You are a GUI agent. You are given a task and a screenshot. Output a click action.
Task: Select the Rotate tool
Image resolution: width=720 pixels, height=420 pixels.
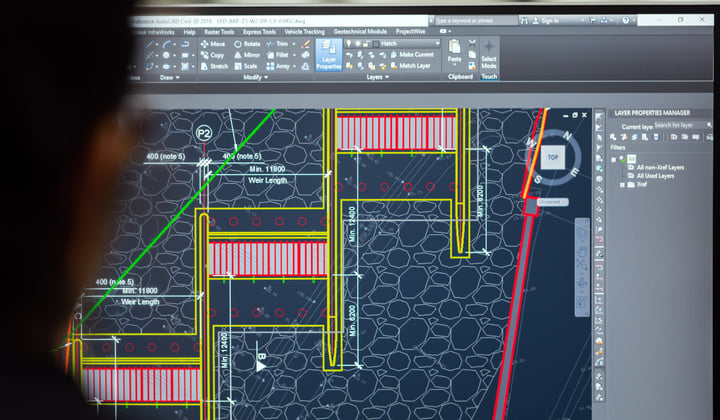point(247,44)
